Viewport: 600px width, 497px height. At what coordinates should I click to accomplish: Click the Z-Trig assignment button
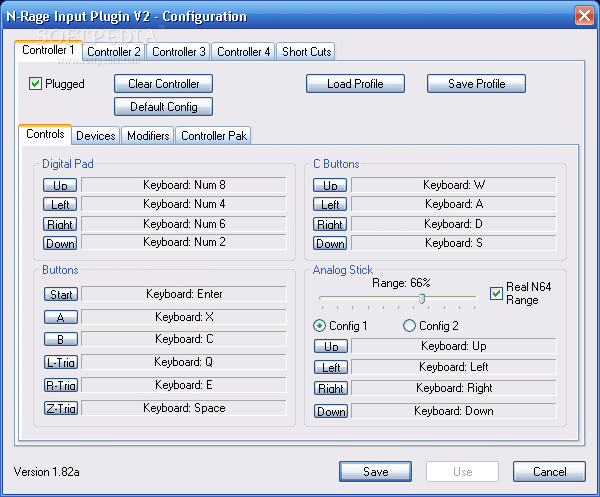pos(61,408)
